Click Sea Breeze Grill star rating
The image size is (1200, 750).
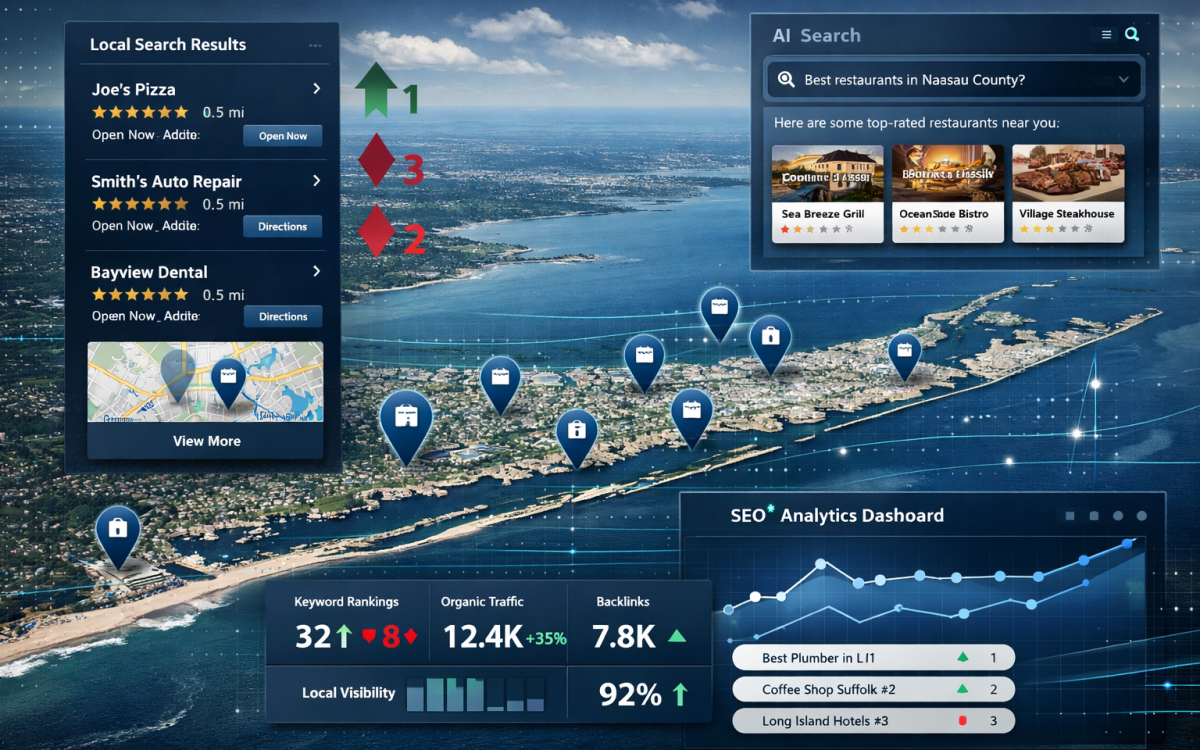816,229
